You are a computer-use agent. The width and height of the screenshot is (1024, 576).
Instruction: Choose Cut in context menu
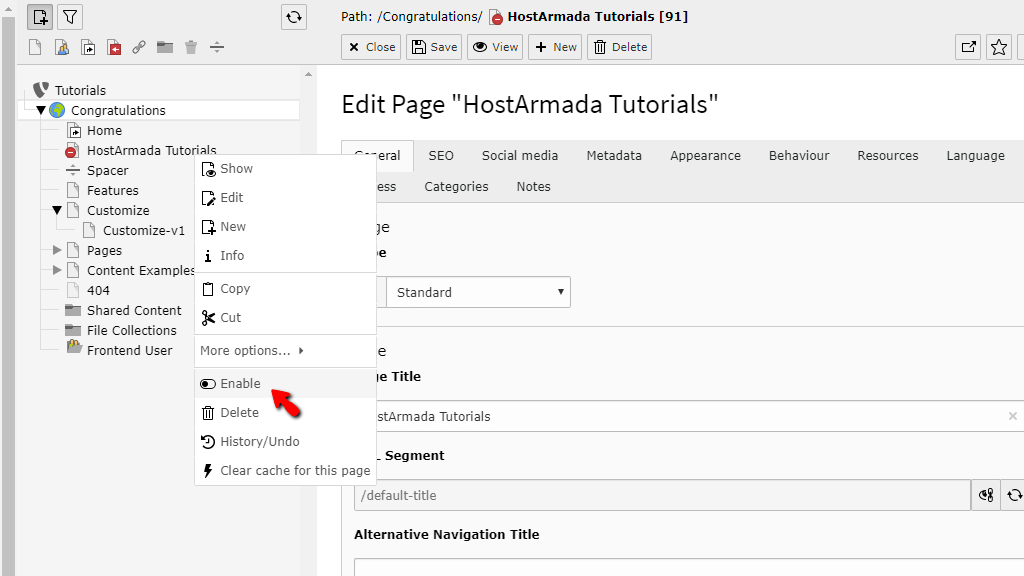(x=285, y=317)
